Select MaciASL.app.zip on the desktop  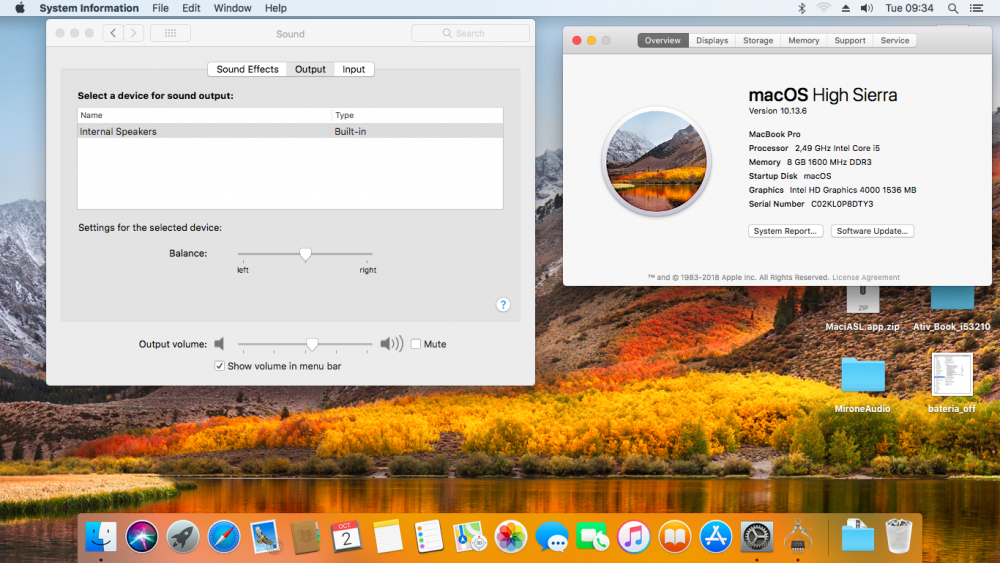[x=862, y=309]
